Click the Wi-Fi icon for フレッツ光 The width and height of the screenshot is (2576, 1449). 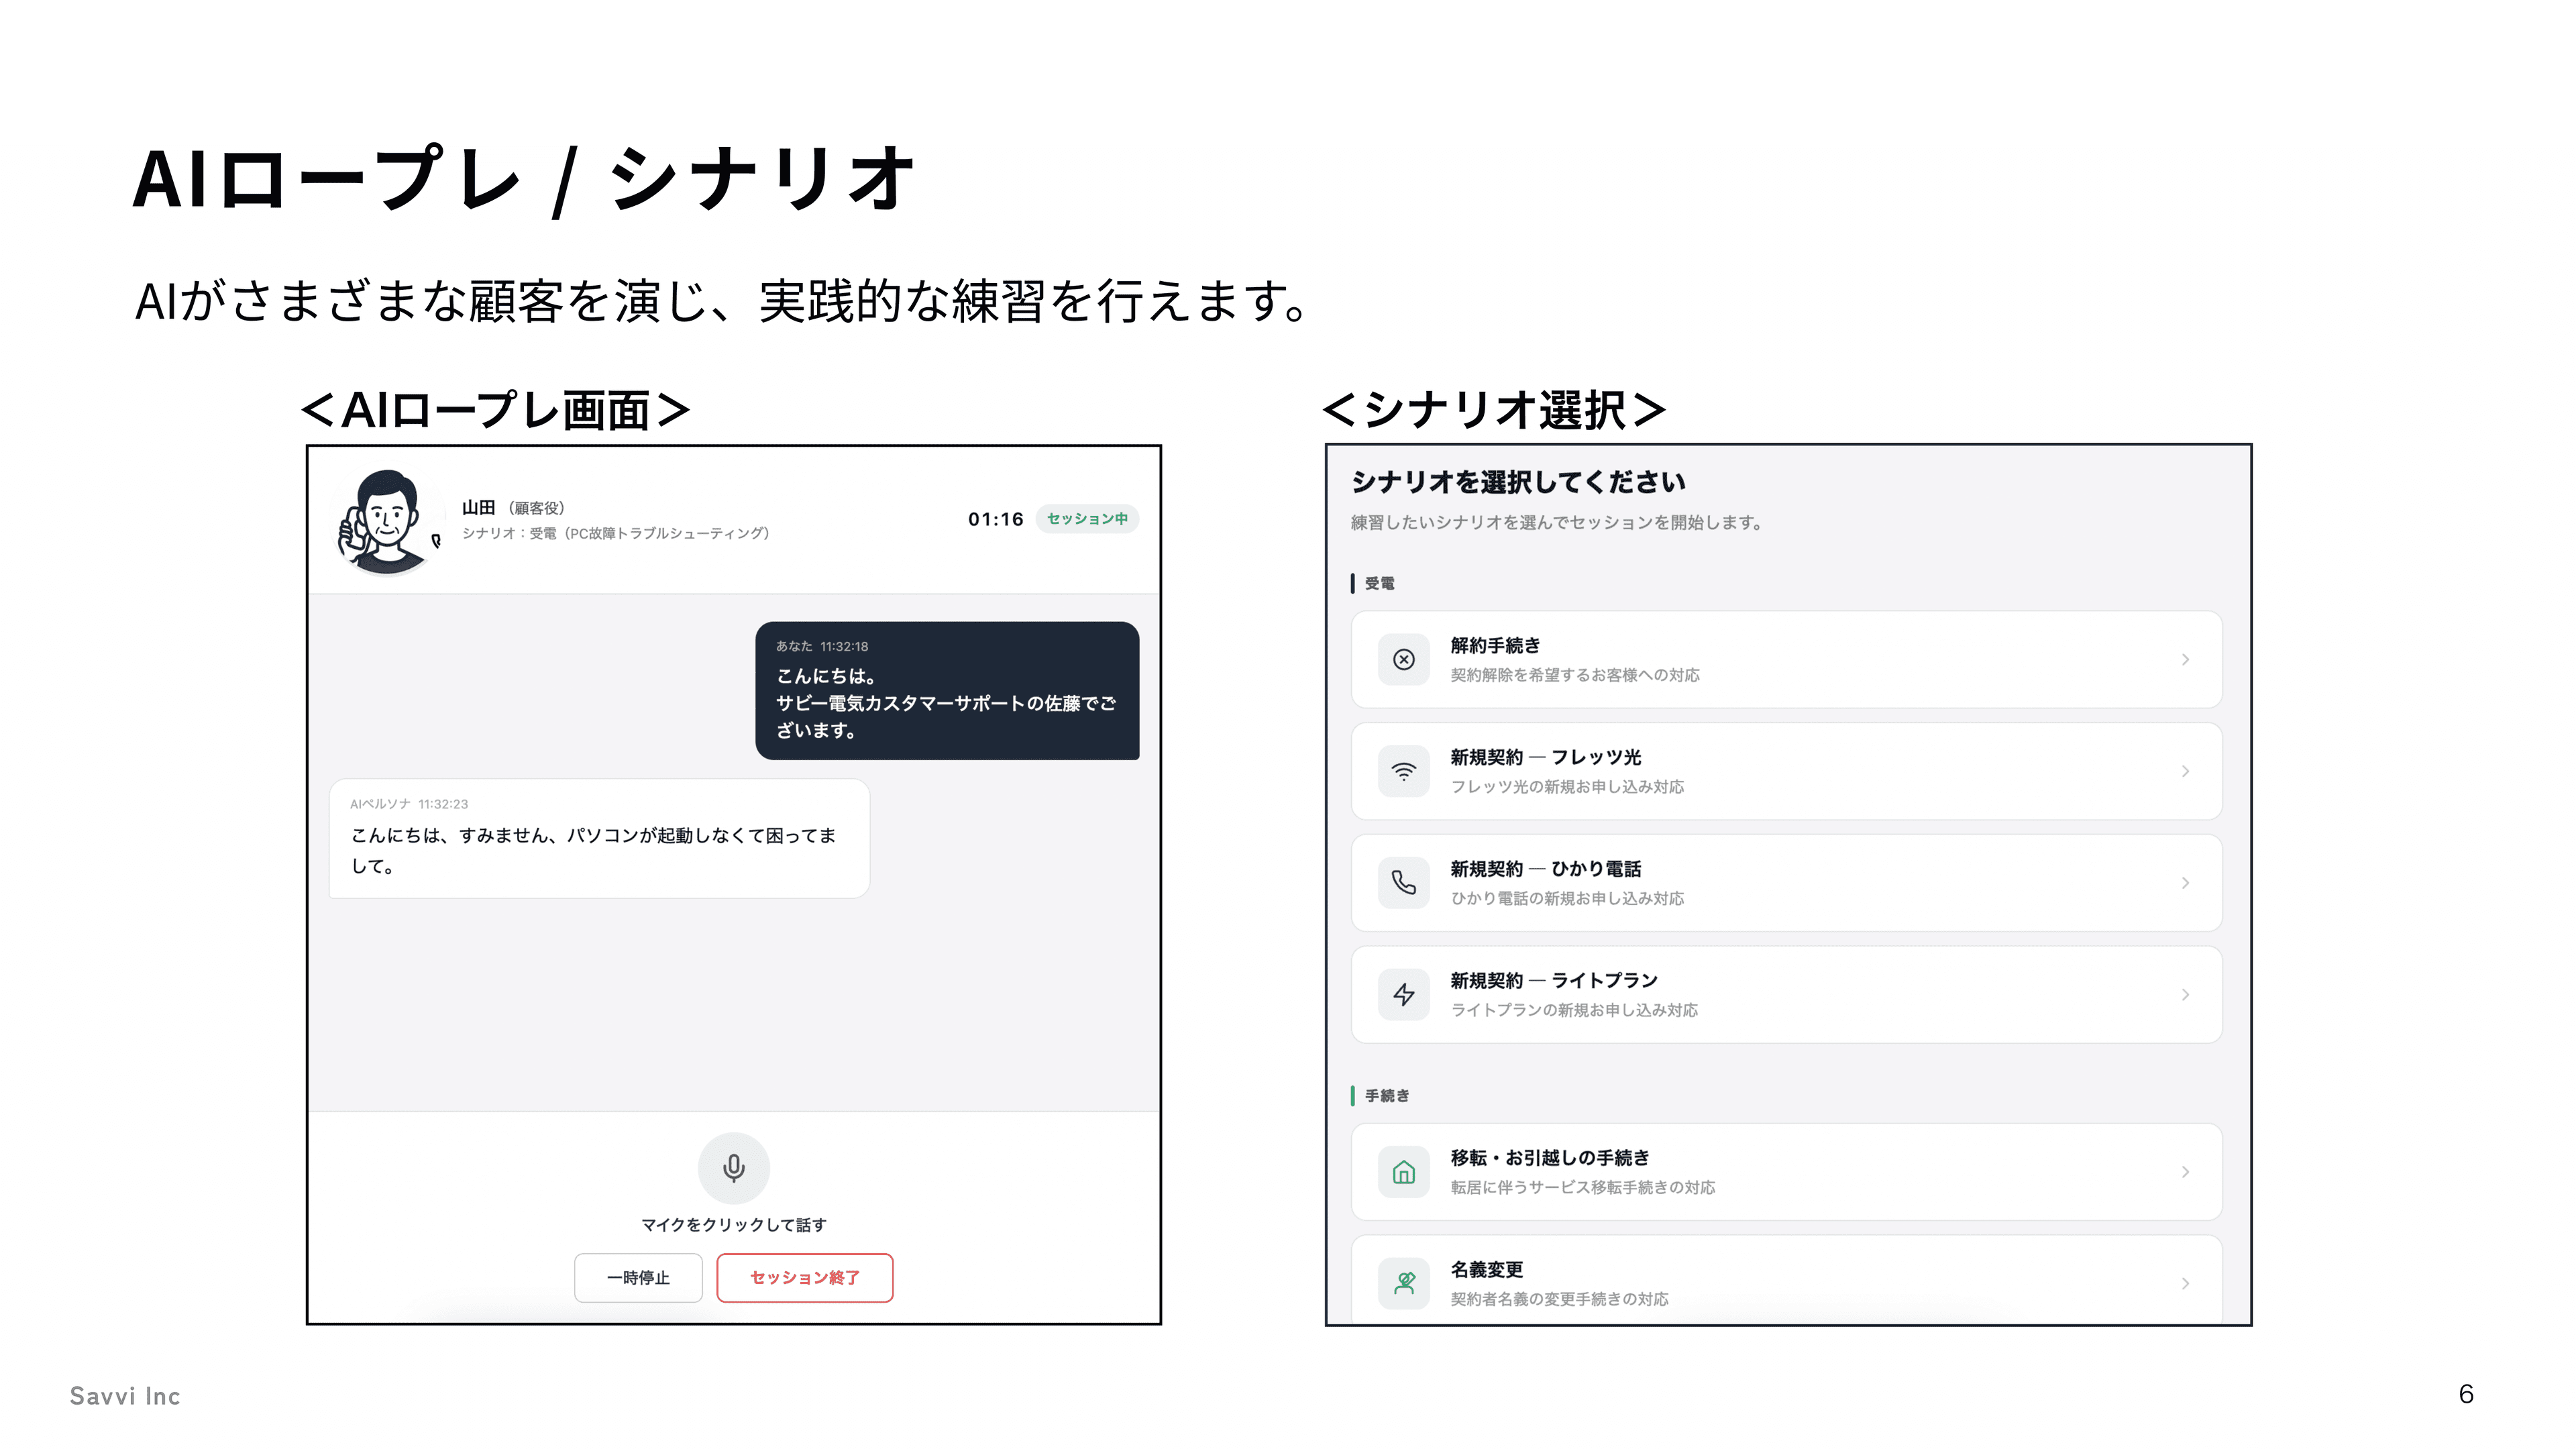1403,771
